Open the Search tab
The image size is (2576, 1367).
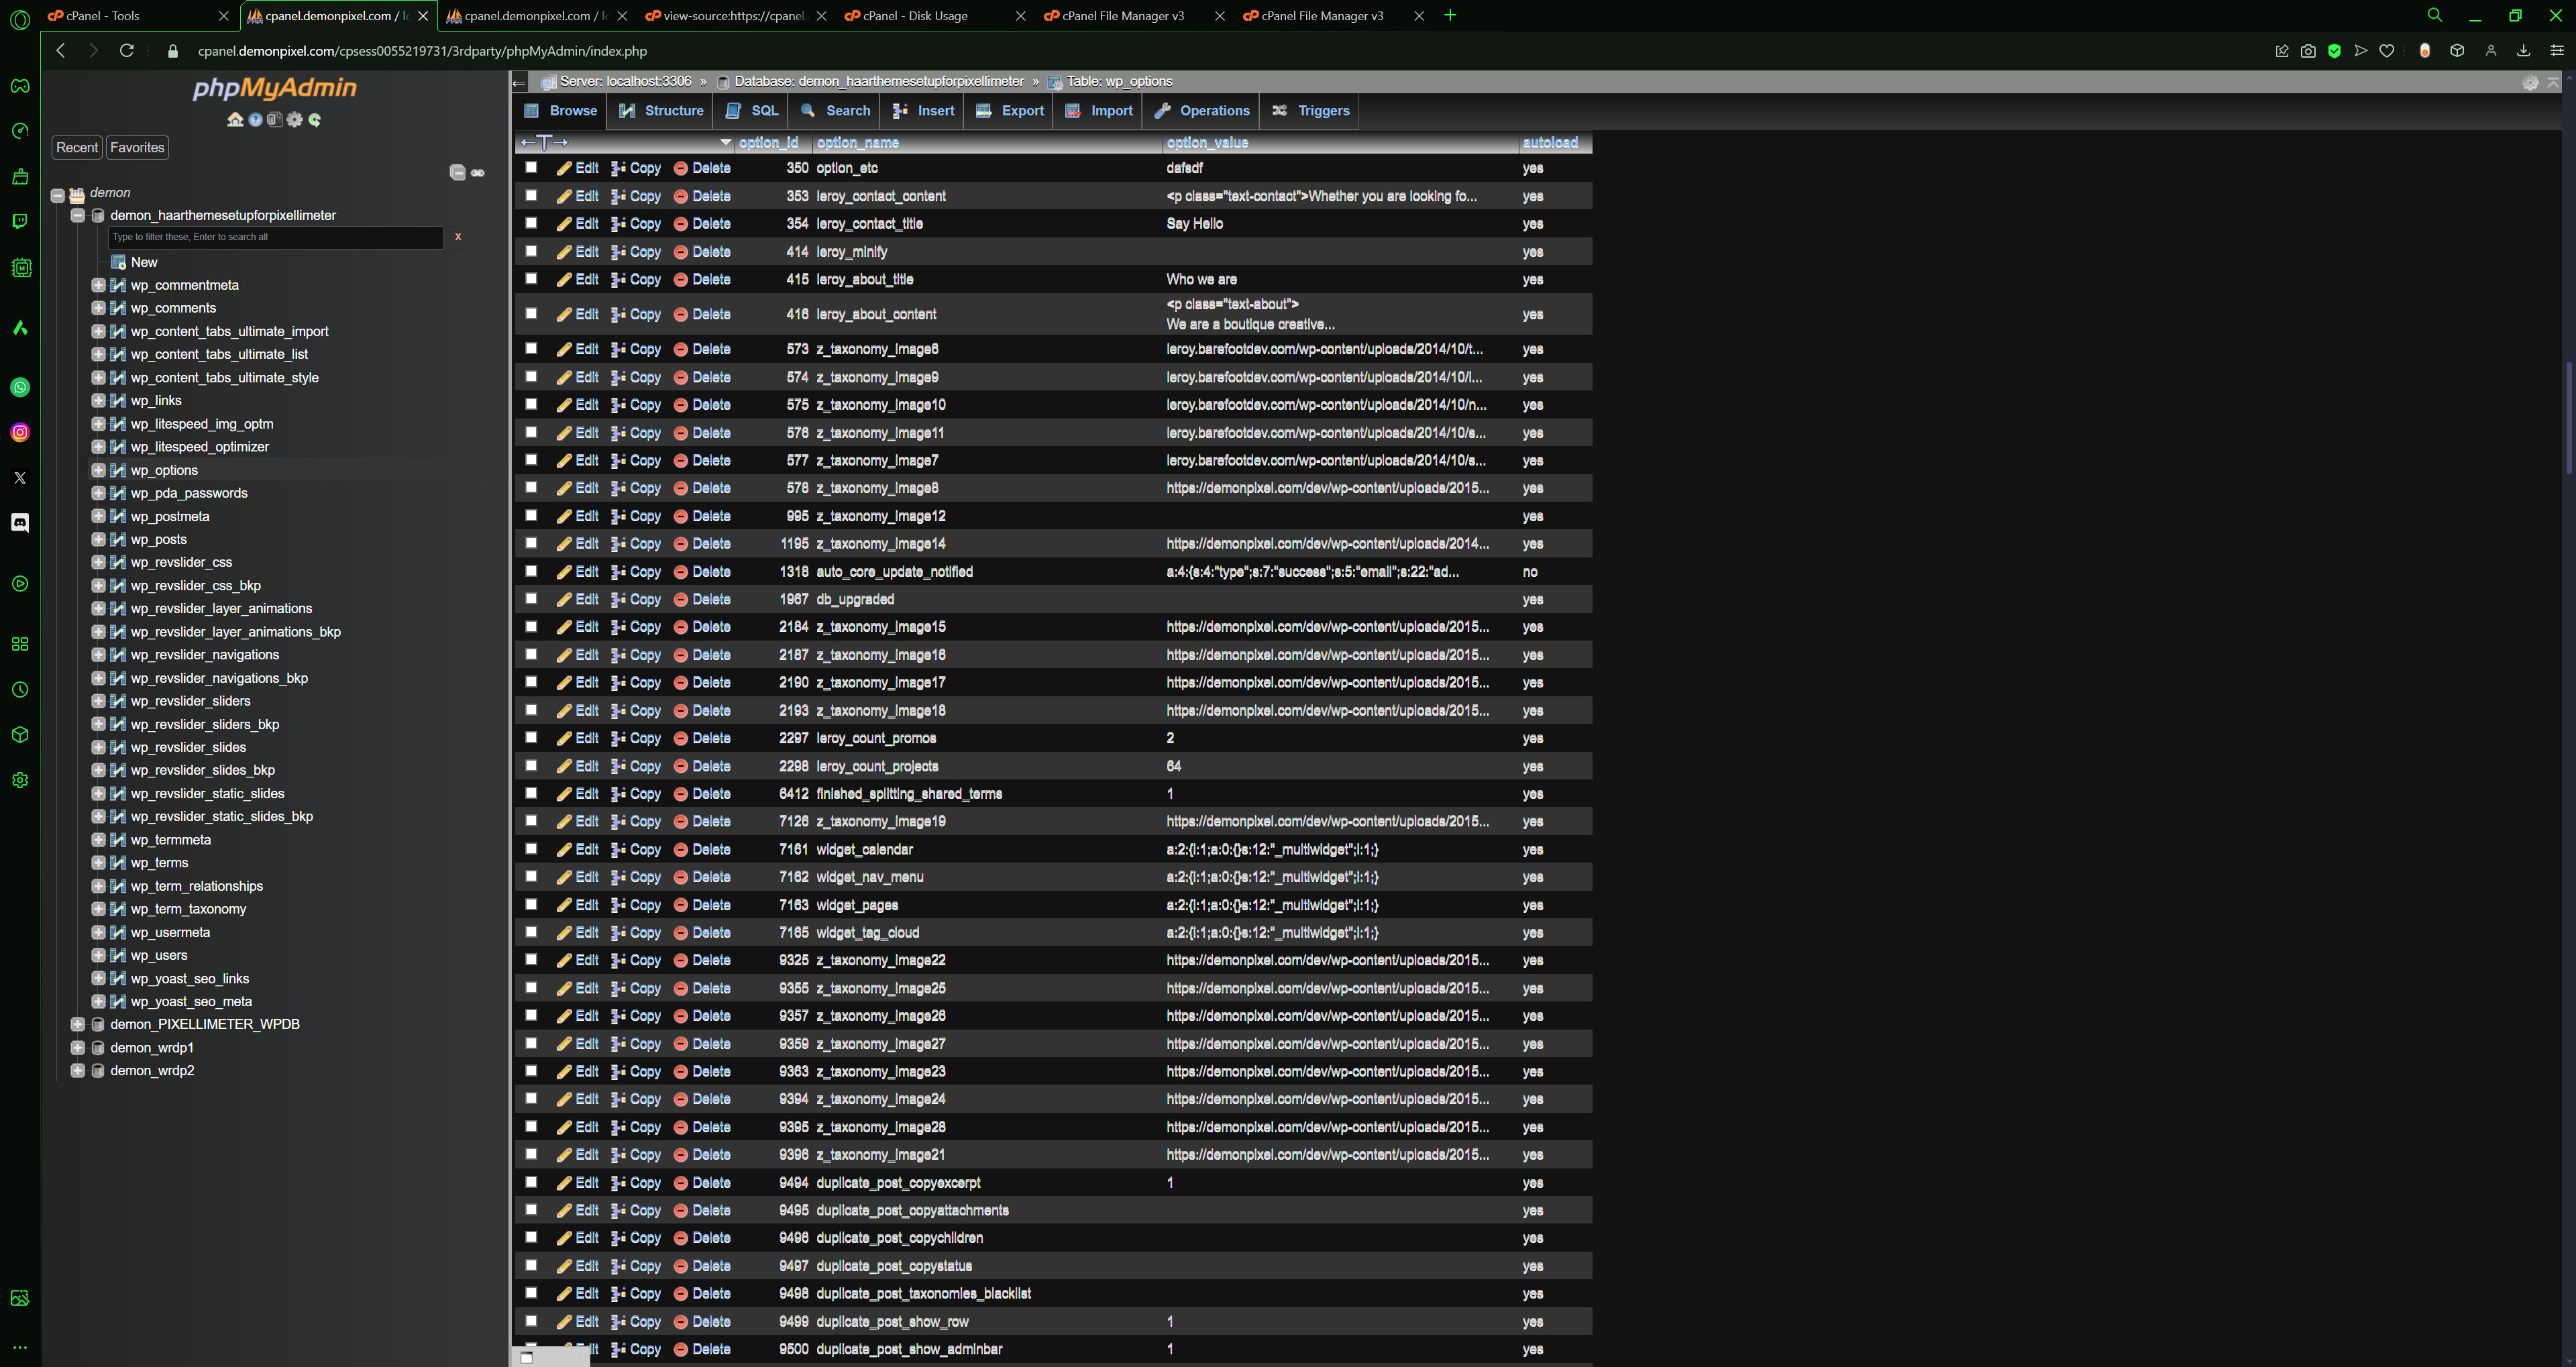[x=835, y=111]
